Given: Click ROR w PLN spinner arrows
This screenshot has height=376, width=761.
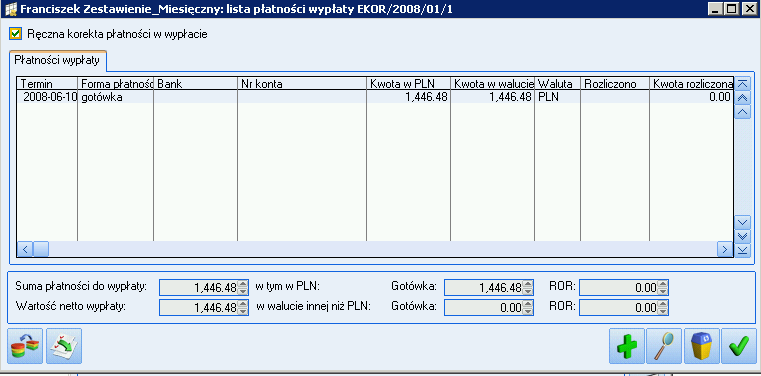Looking at the screenshot, I should click(663, 287).
